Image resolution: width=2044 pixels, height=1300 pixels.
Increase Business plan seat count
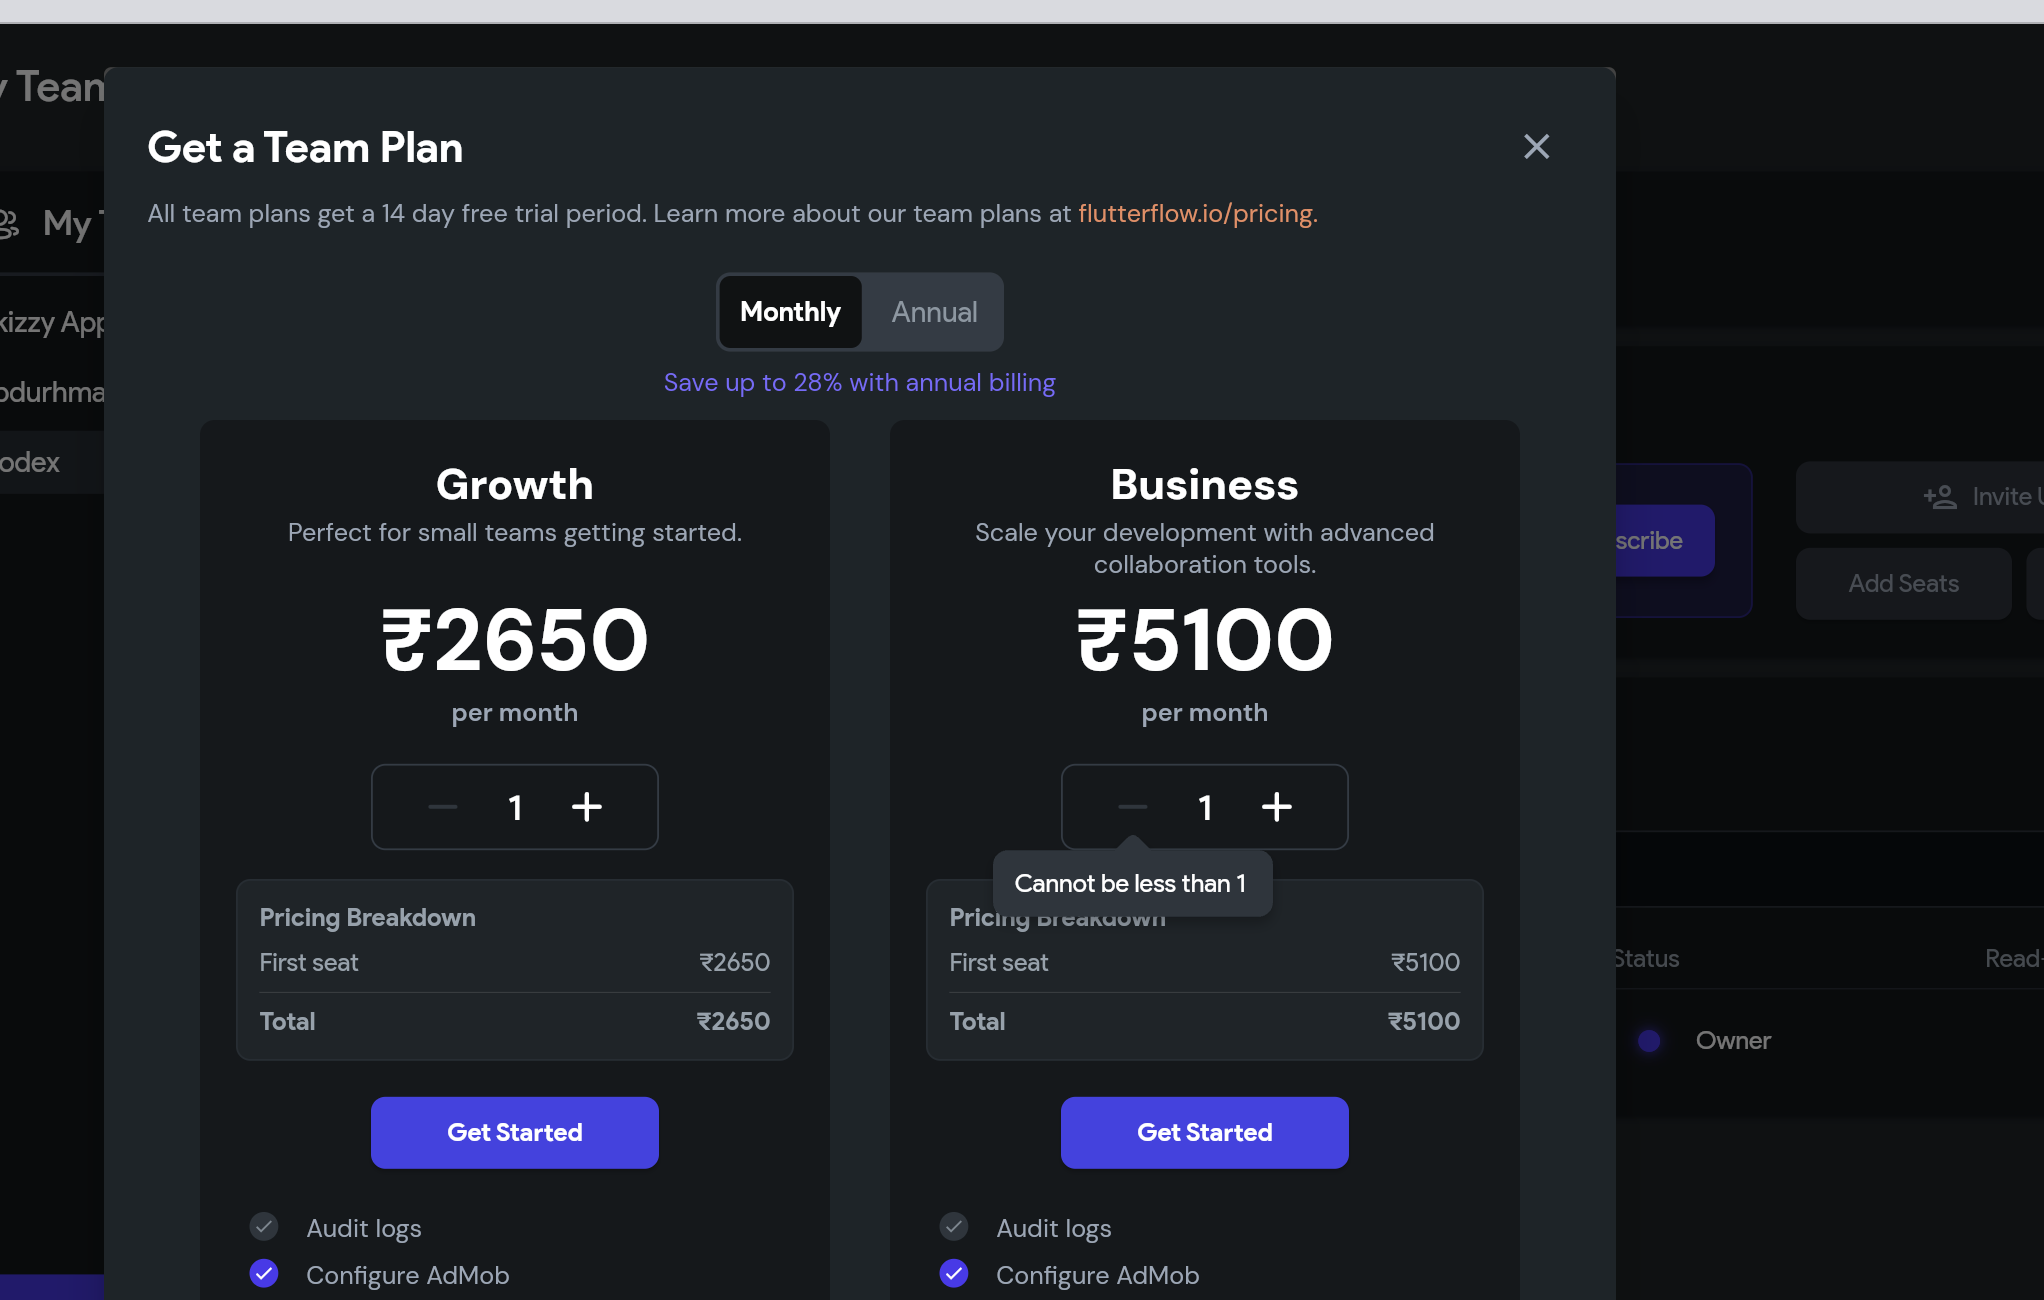pos(1277,807)
